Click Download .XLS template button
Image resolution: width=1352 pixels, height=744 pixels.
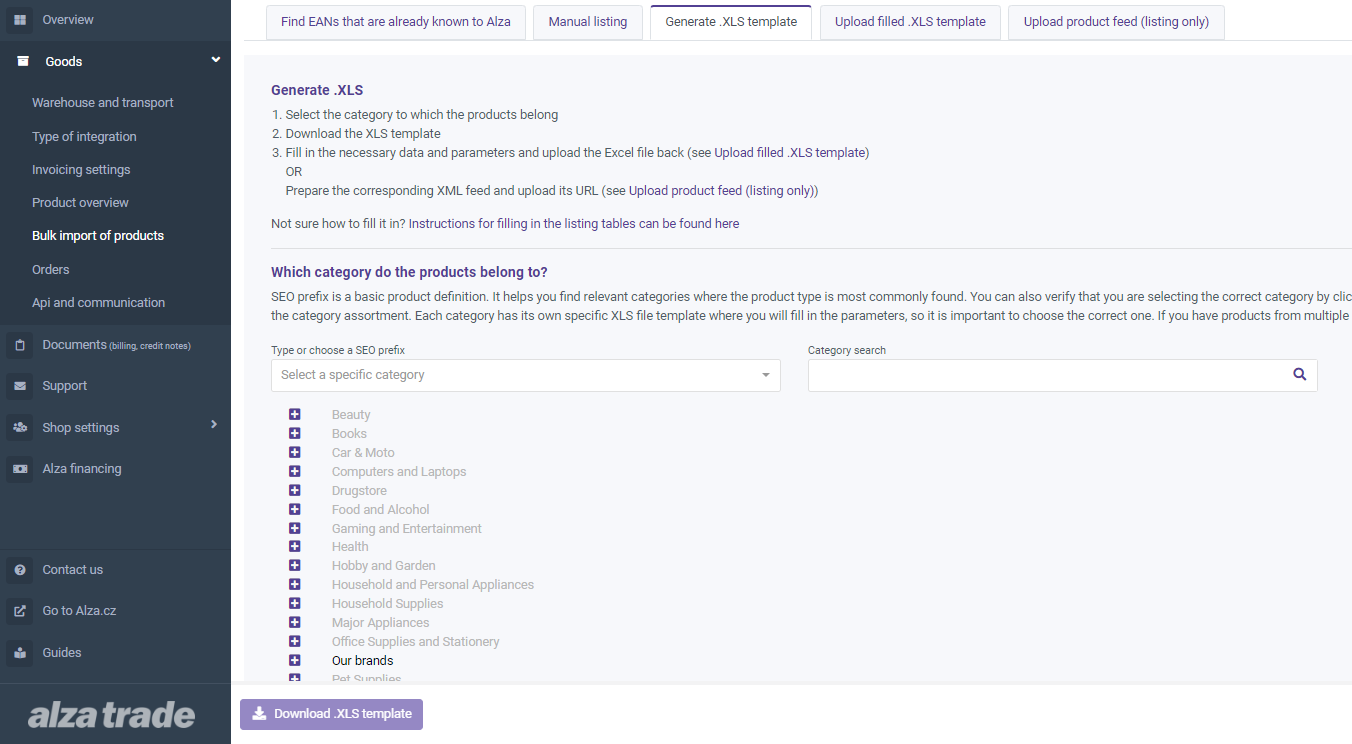coord(331,714)
